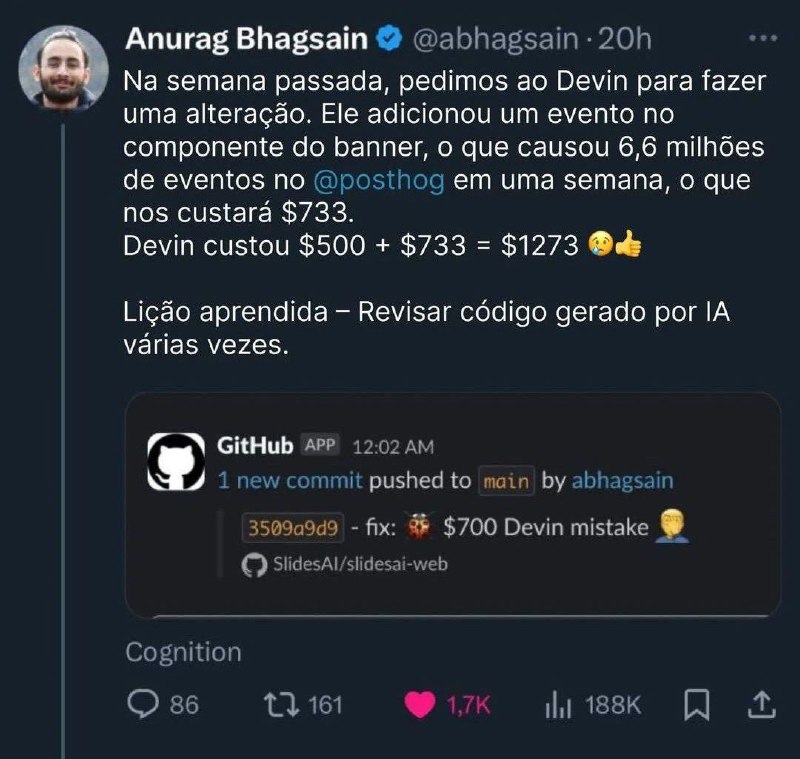
Task: Repost the tweet via retweet icon
Action: tap(281, 704)
